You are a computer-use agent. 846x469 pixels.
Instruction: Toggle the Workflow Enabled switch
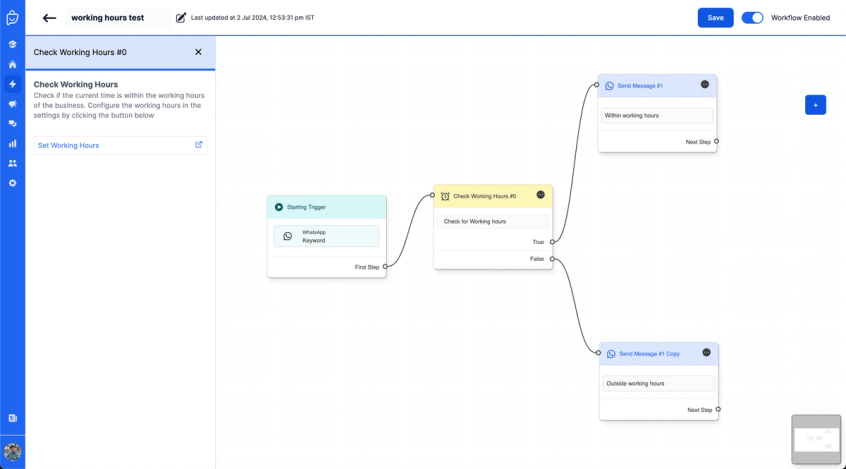752,18
